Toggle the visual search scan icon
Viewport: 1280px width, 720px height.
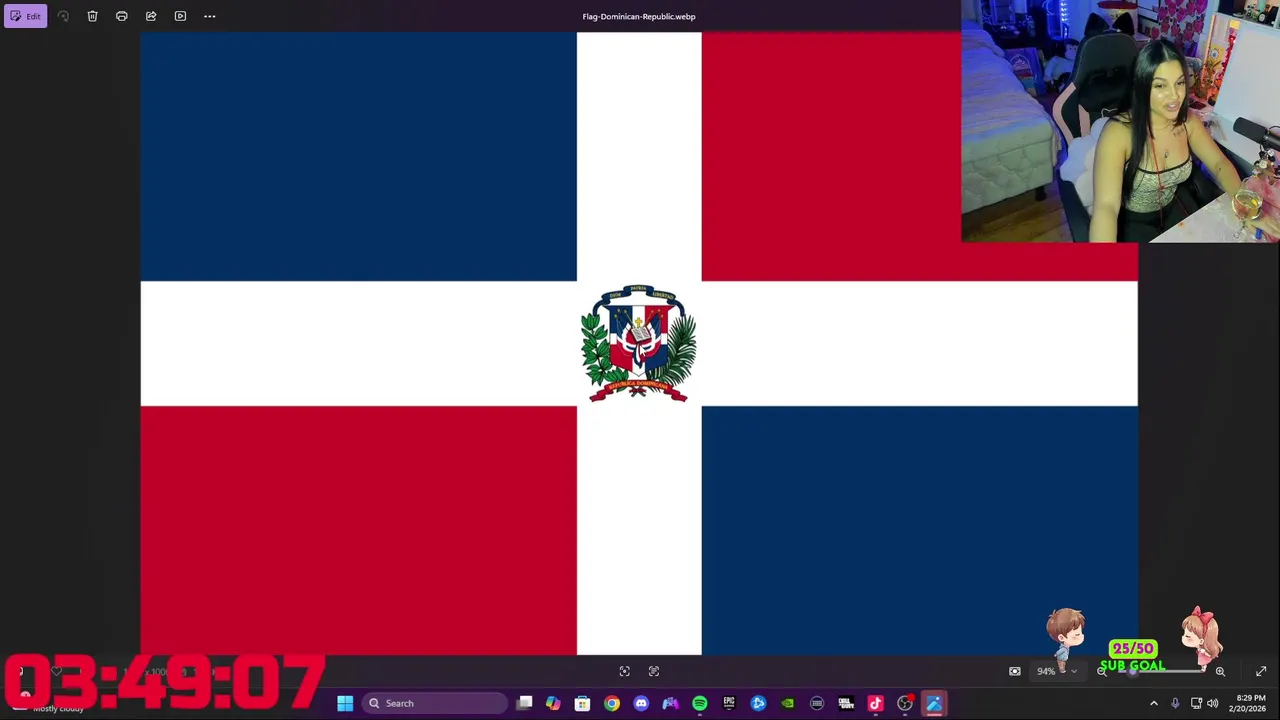pos(624,671)
